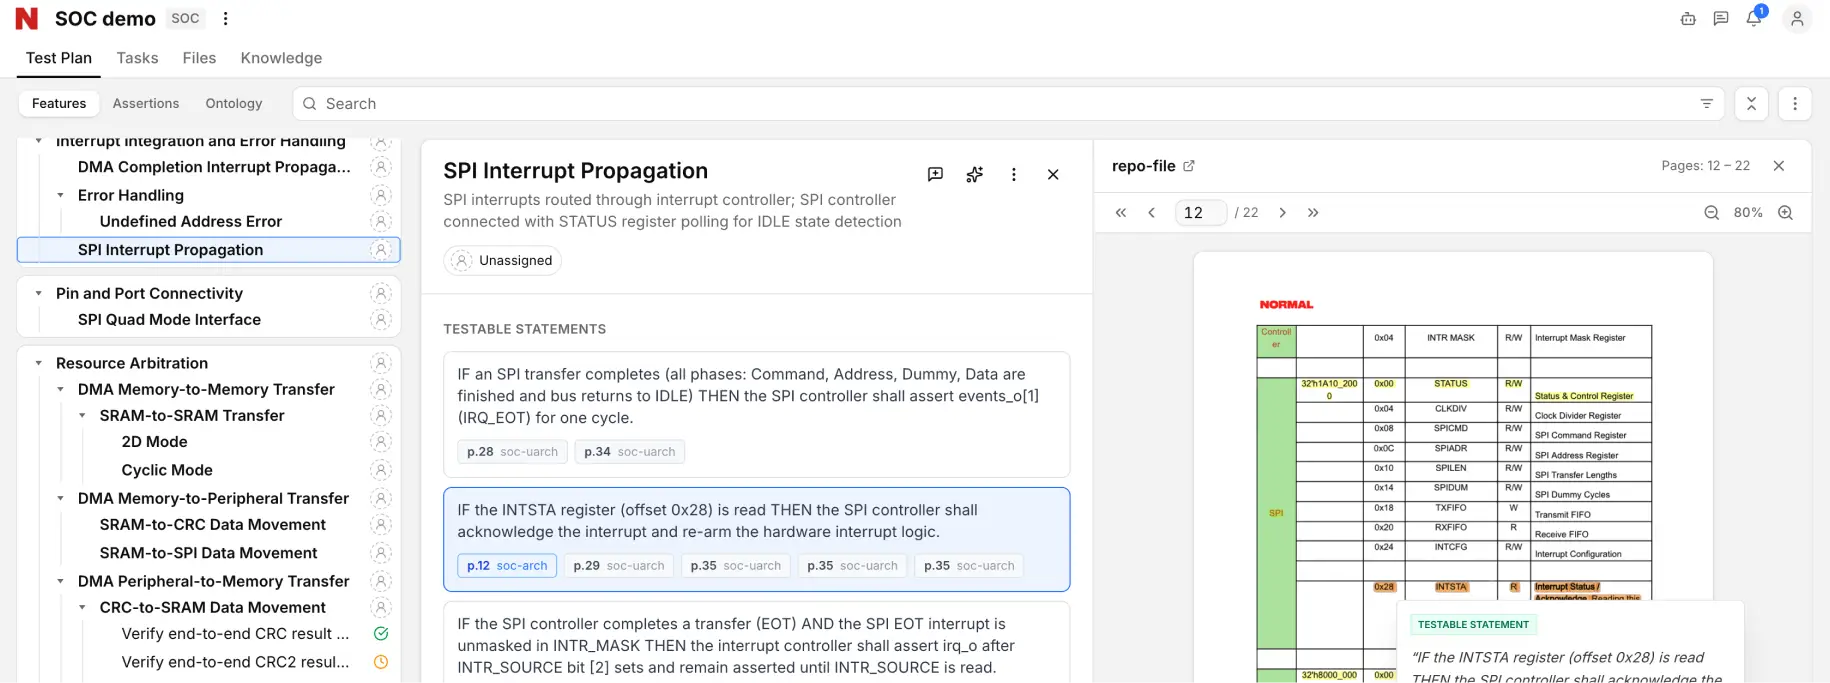Switch to the Test Plan tab

point(59,58)
